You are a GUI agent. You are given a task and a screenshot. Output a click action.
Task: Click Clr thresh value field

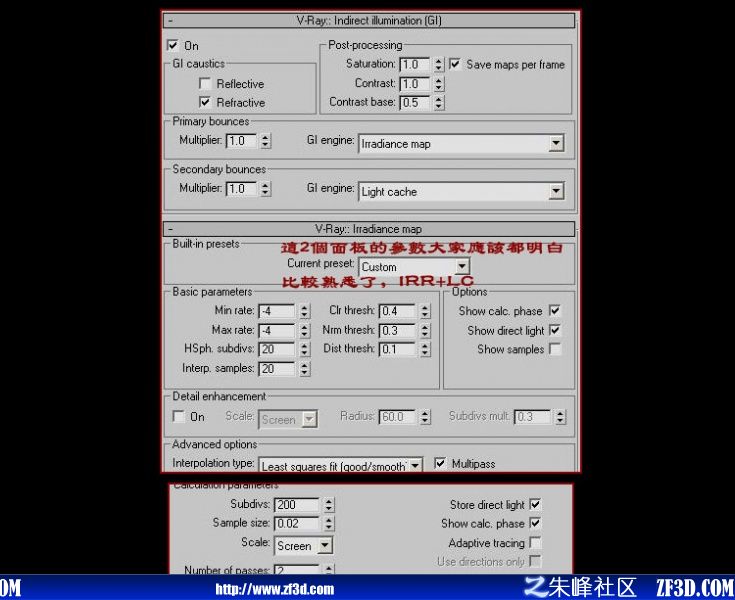point(398,311)
